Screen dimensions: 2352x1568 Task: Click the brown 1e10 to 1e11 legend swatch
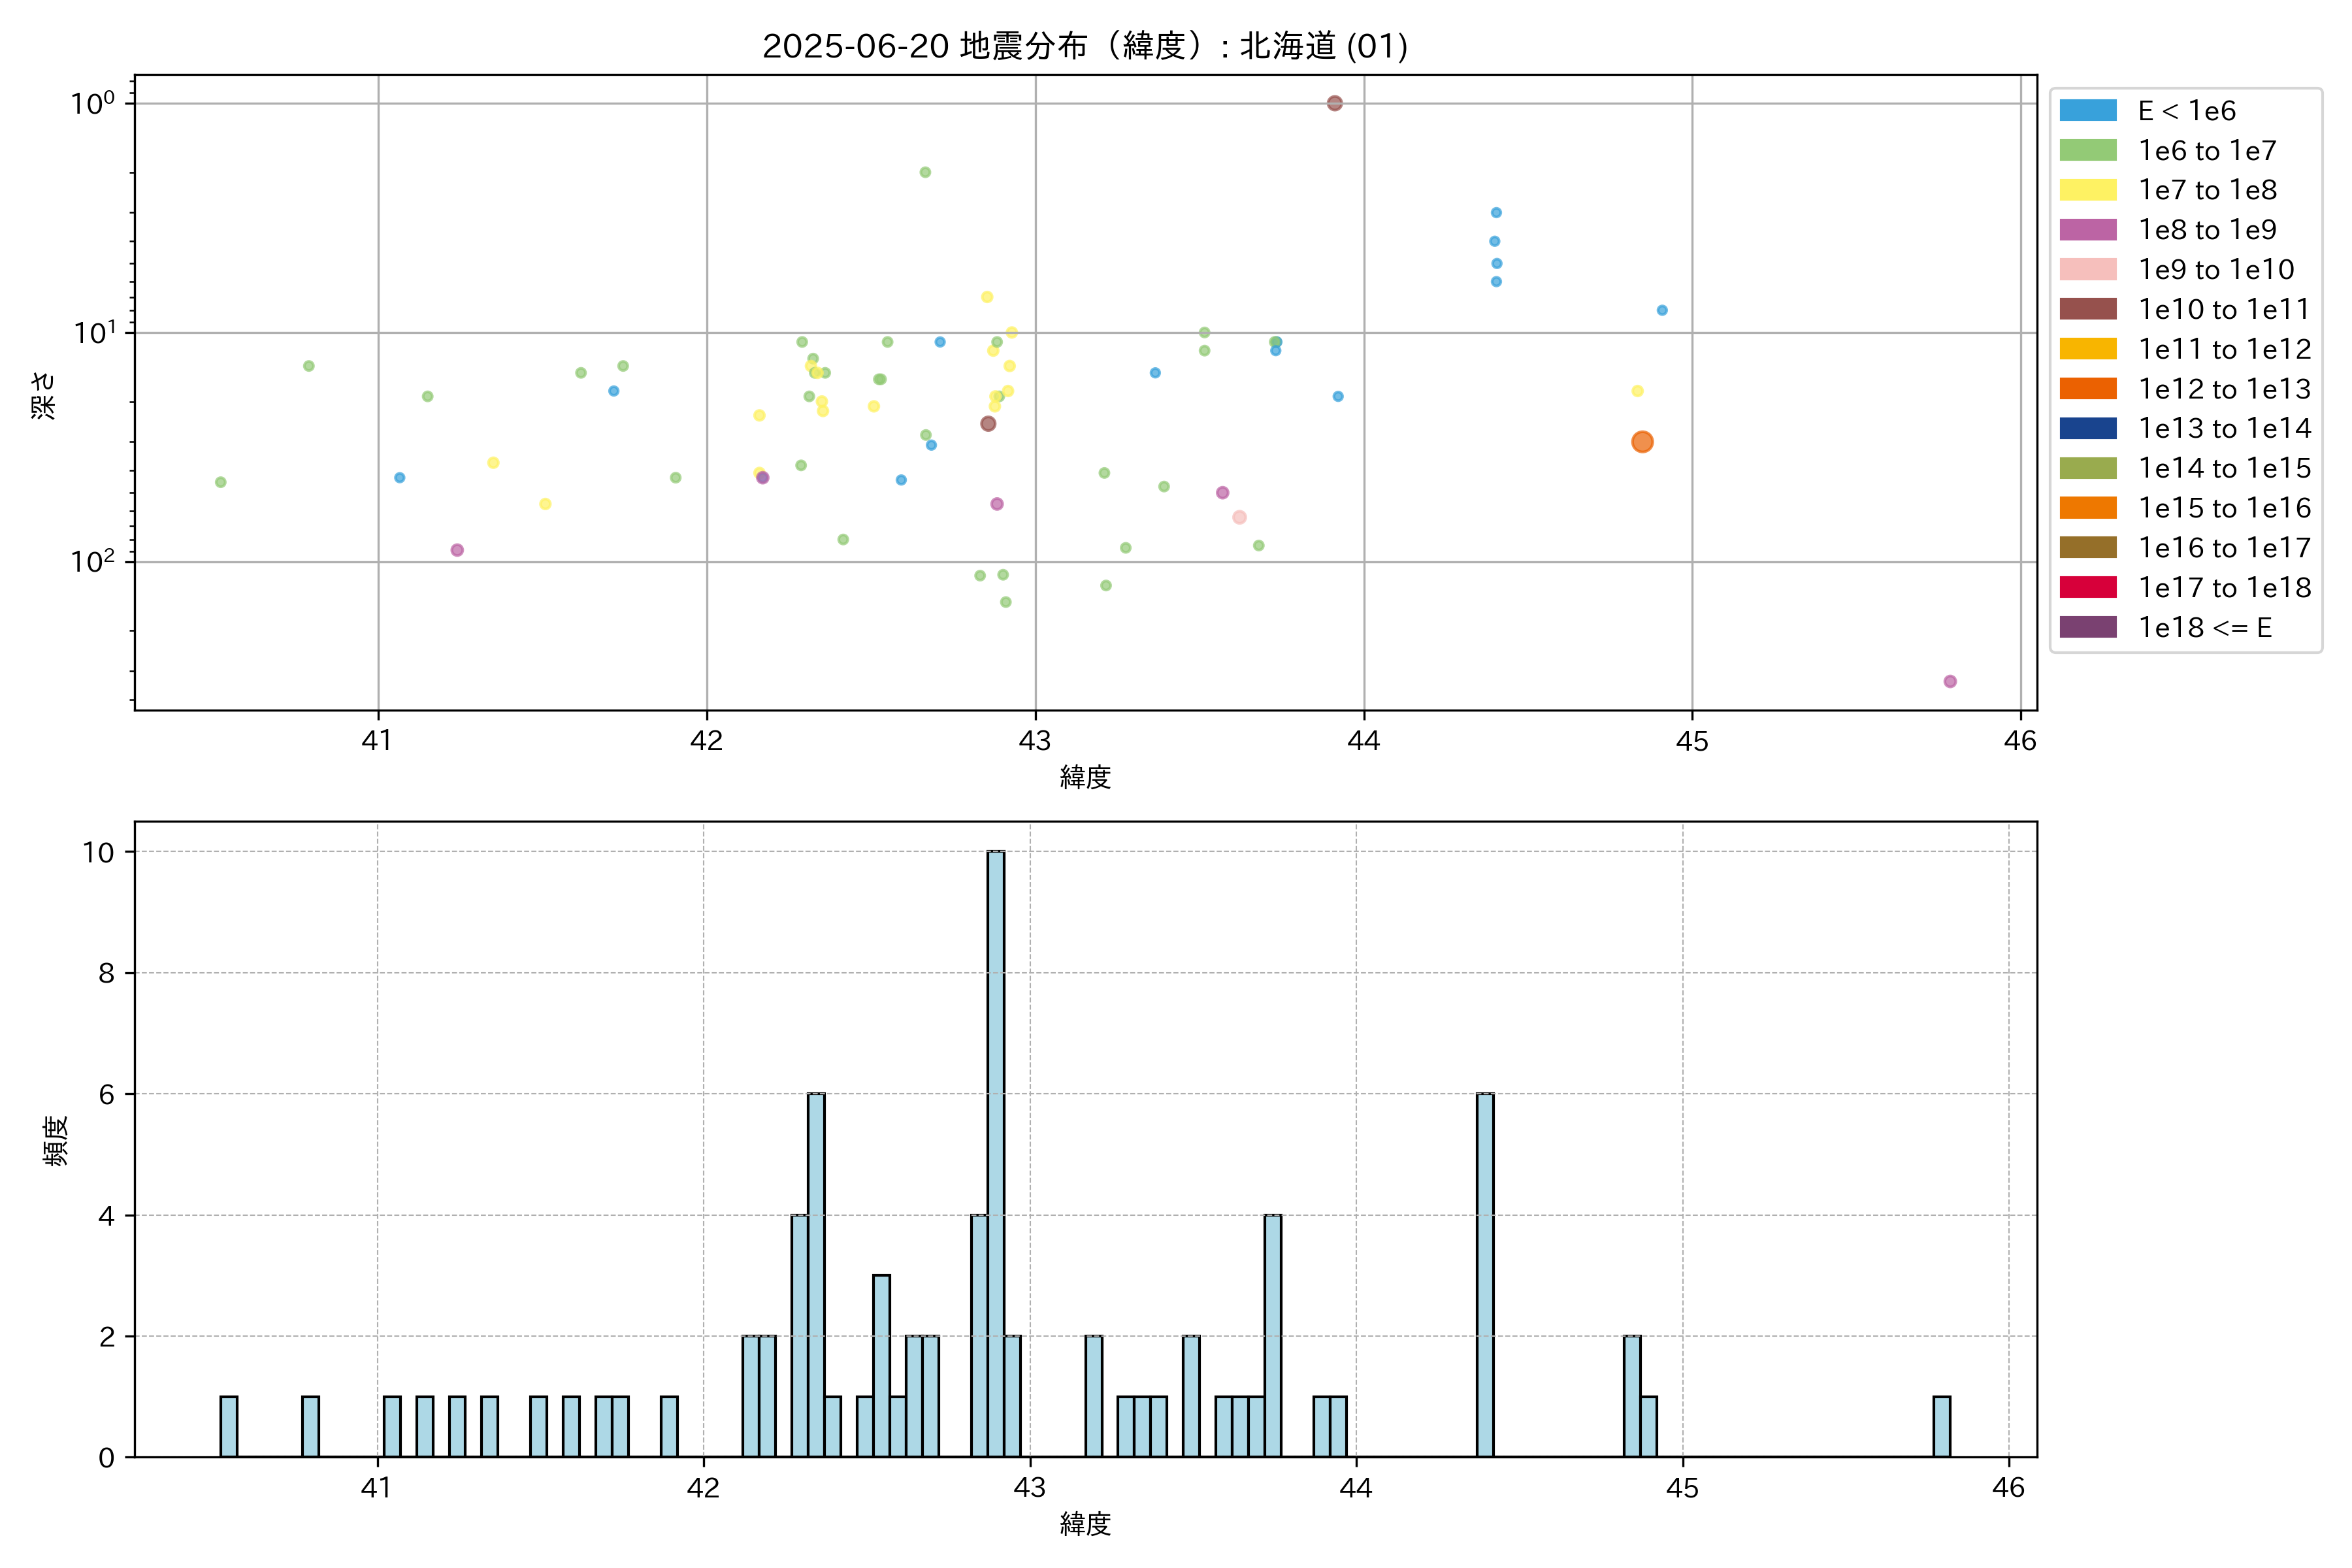point(2088,309)
